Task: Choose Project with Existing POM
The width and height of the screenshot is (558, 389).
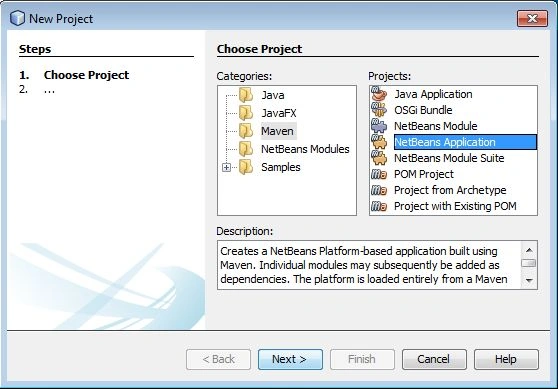Action: pos(455,206)
